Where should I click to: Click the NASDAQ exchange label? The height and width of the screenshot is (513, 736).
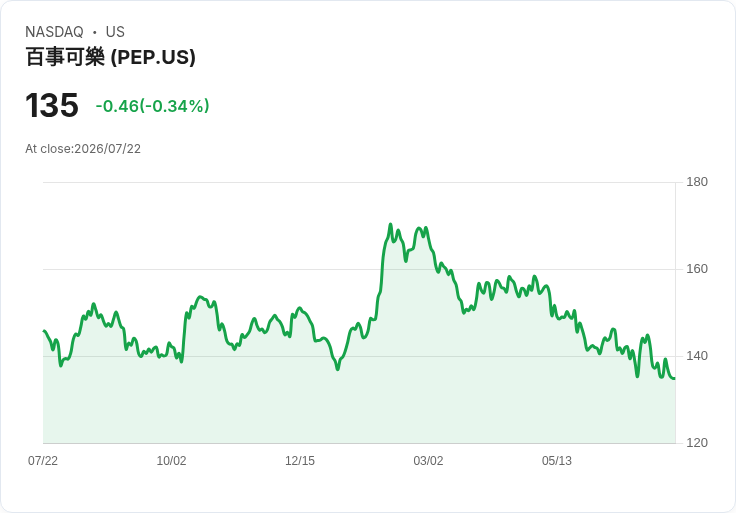(x=54, y=32)
